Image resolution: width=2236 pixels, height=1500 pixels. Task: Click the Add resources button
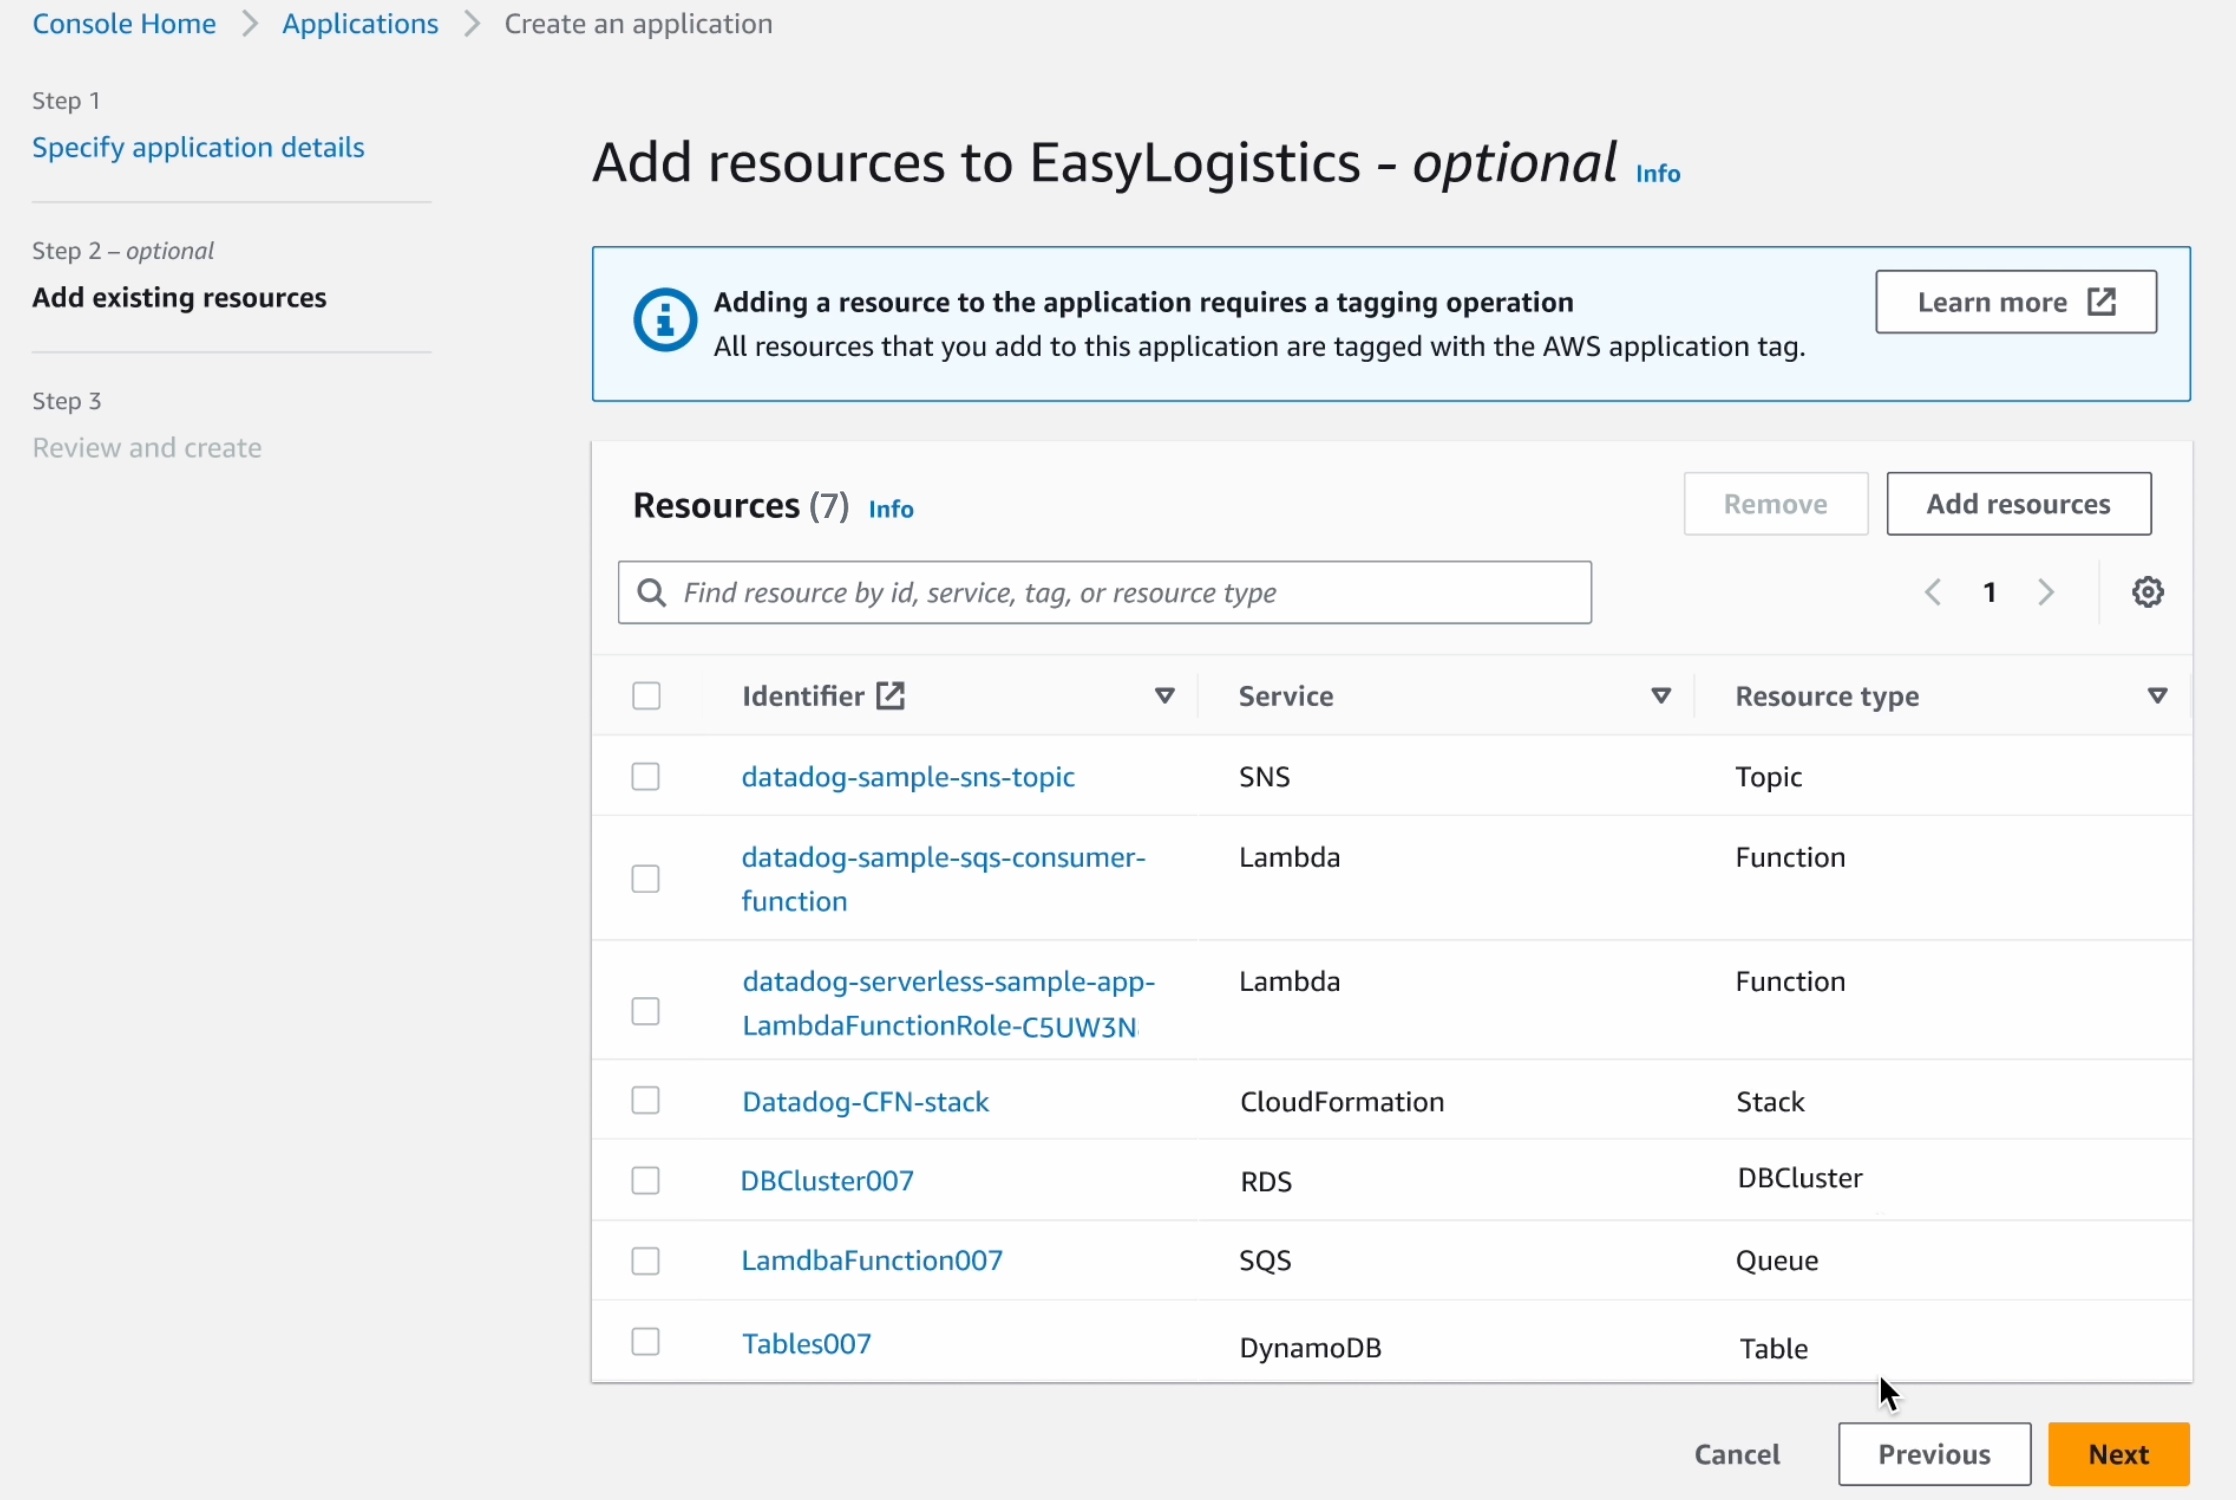click(2018, 503)
